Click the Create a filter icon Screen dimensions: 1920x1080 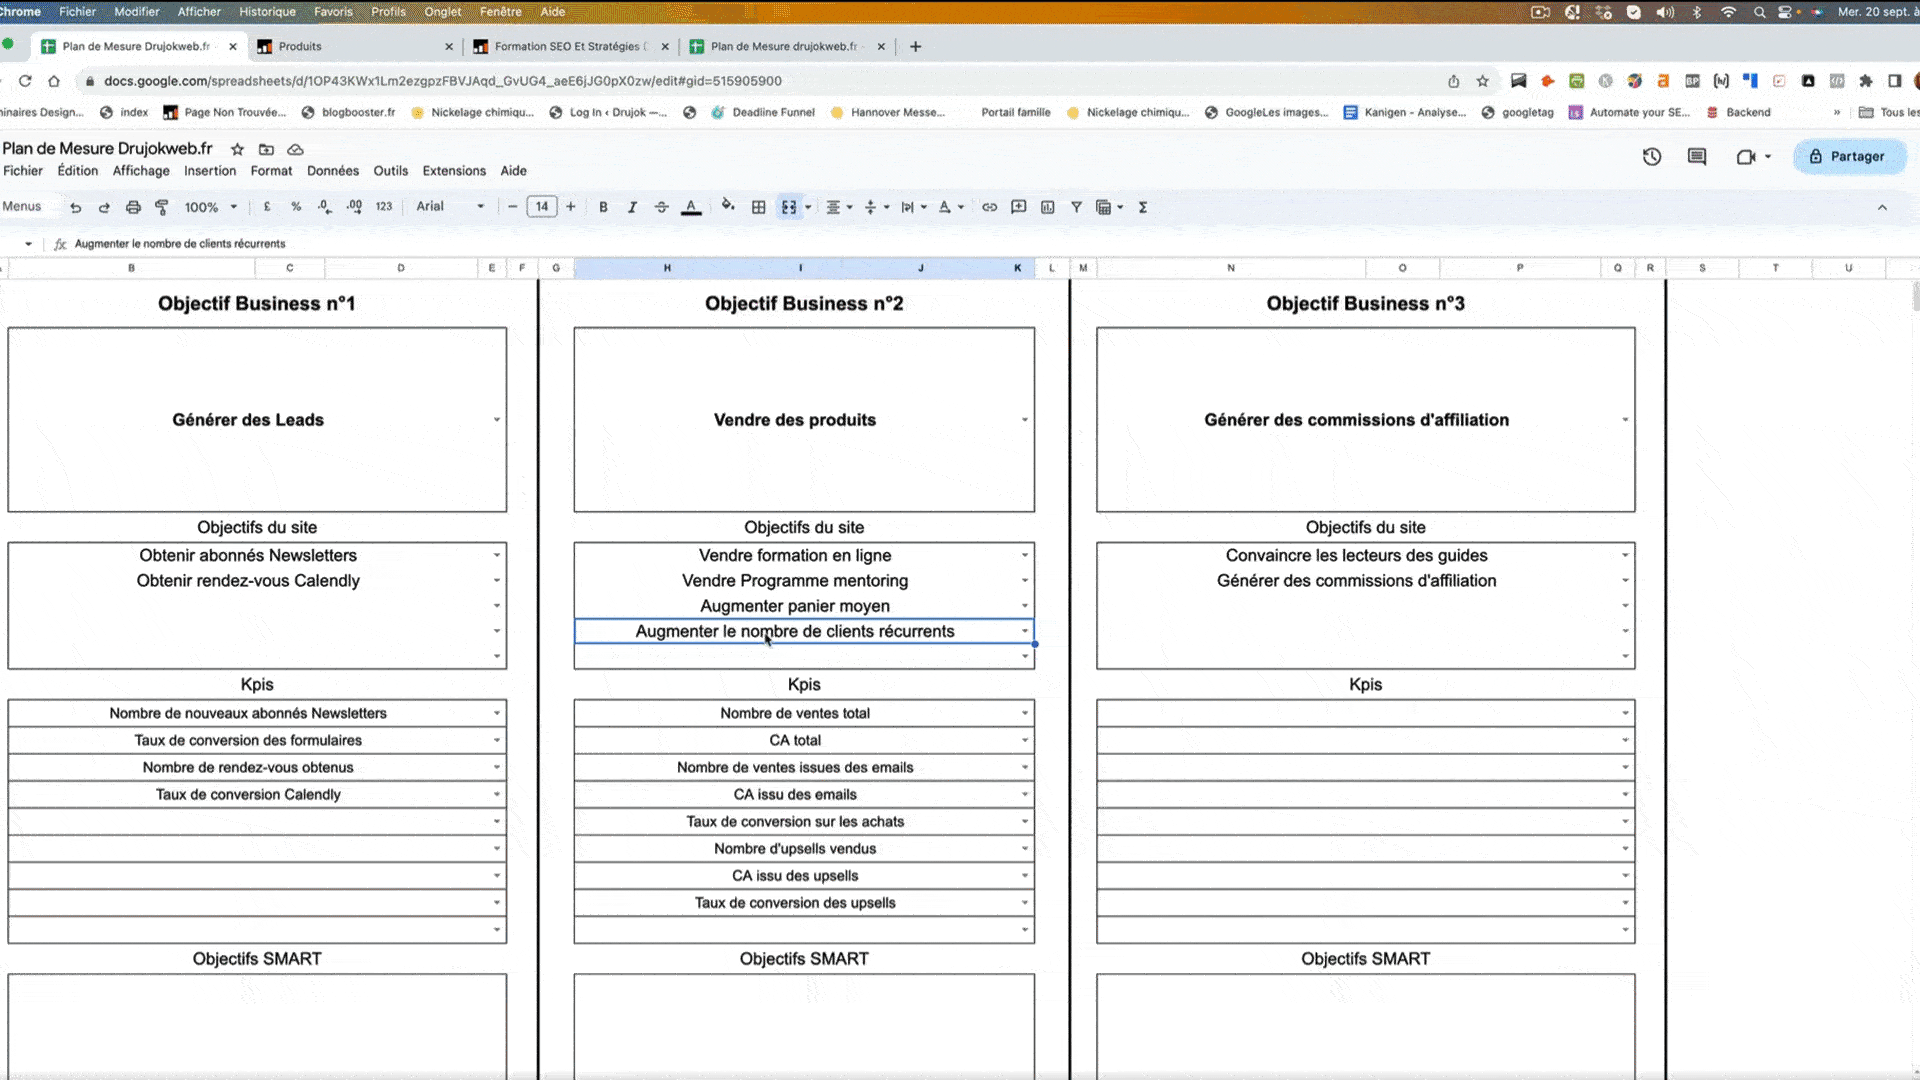(x=1076, y=207)
